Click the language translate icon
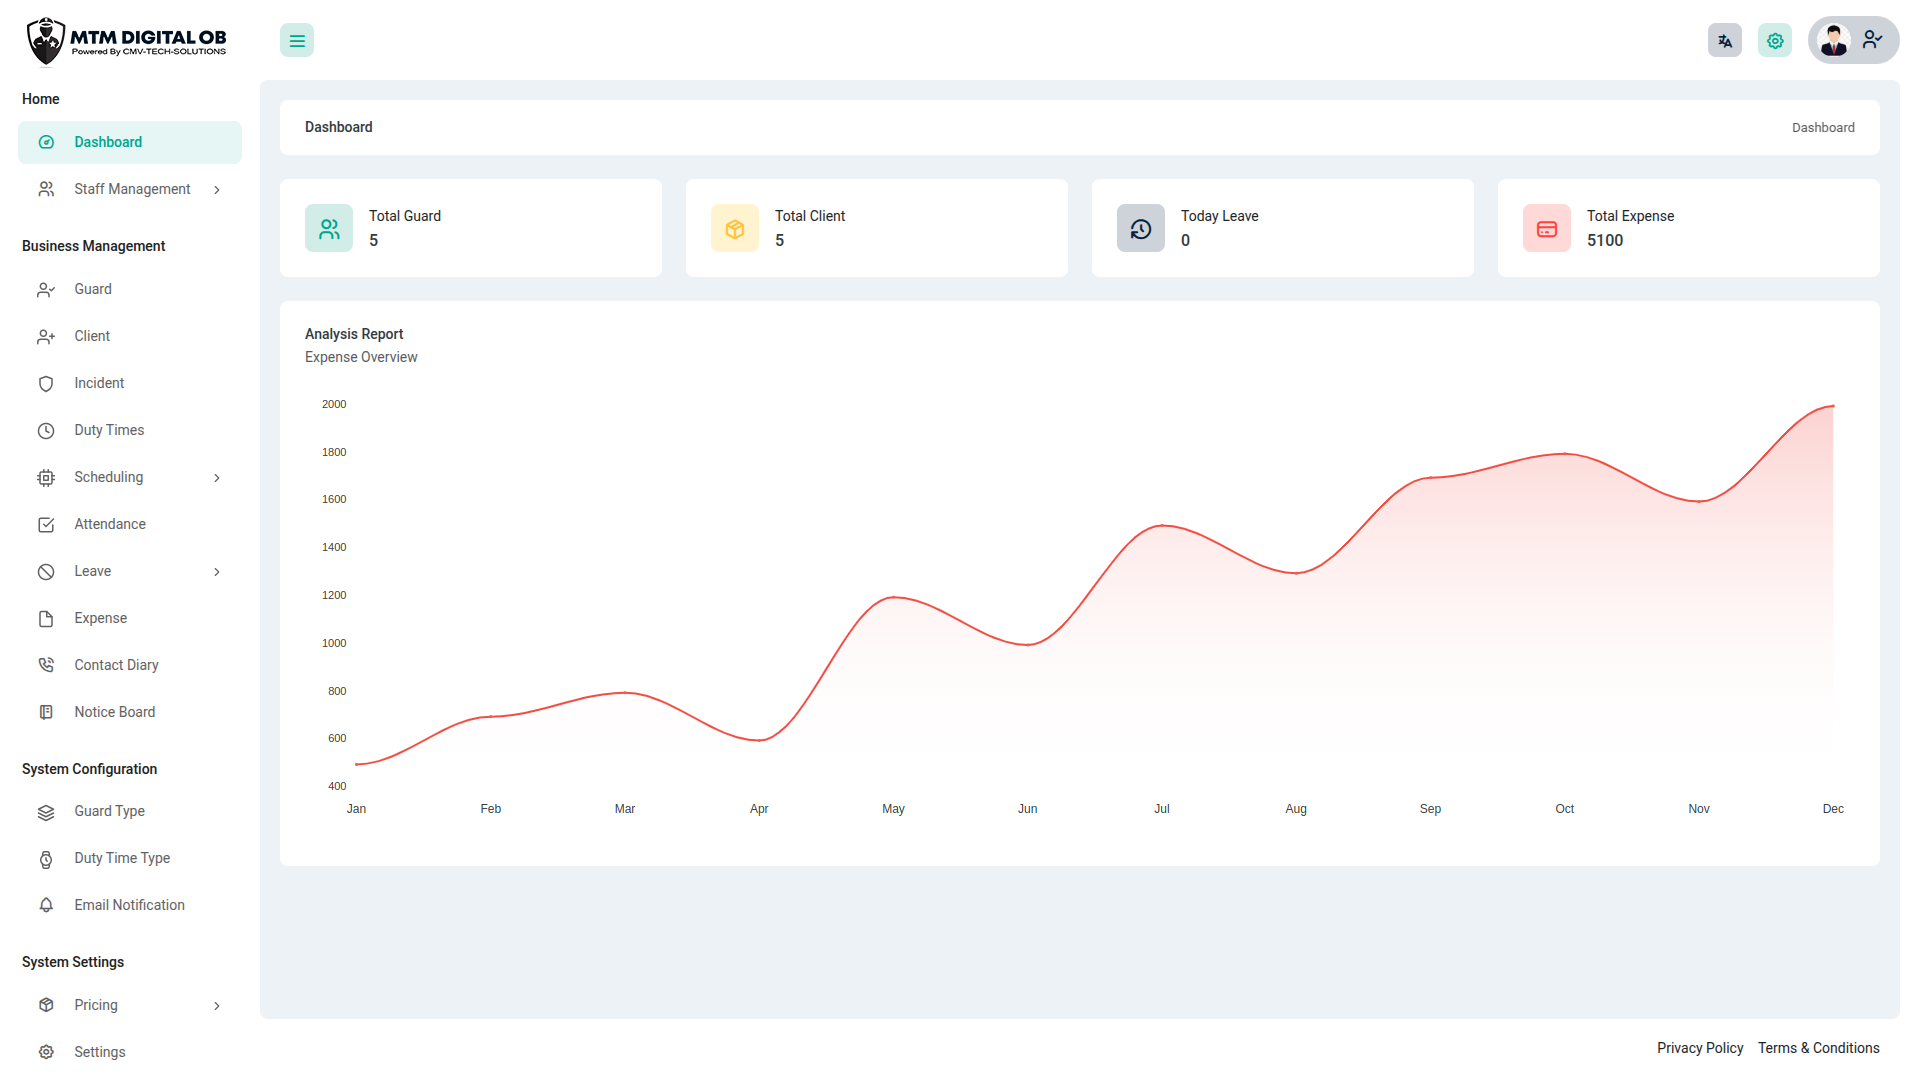This screenshot has width=1920, height=1080. (x=1724, y=41)
